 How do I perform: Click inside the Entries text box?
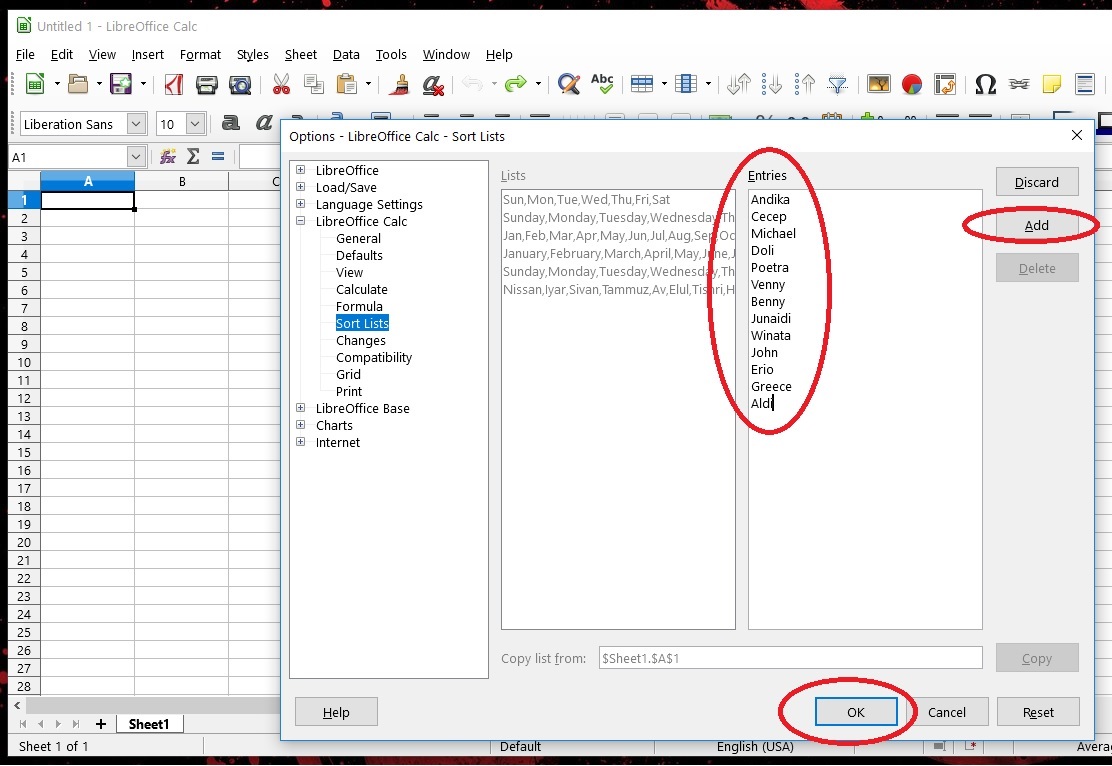tap(865, 409)
